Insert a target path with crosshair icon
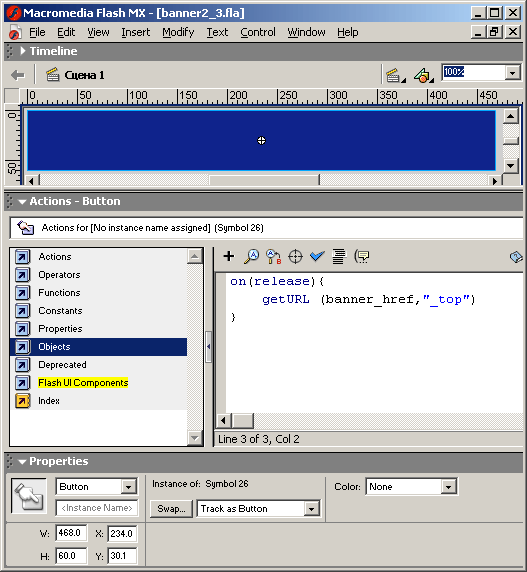 (295, 256)
